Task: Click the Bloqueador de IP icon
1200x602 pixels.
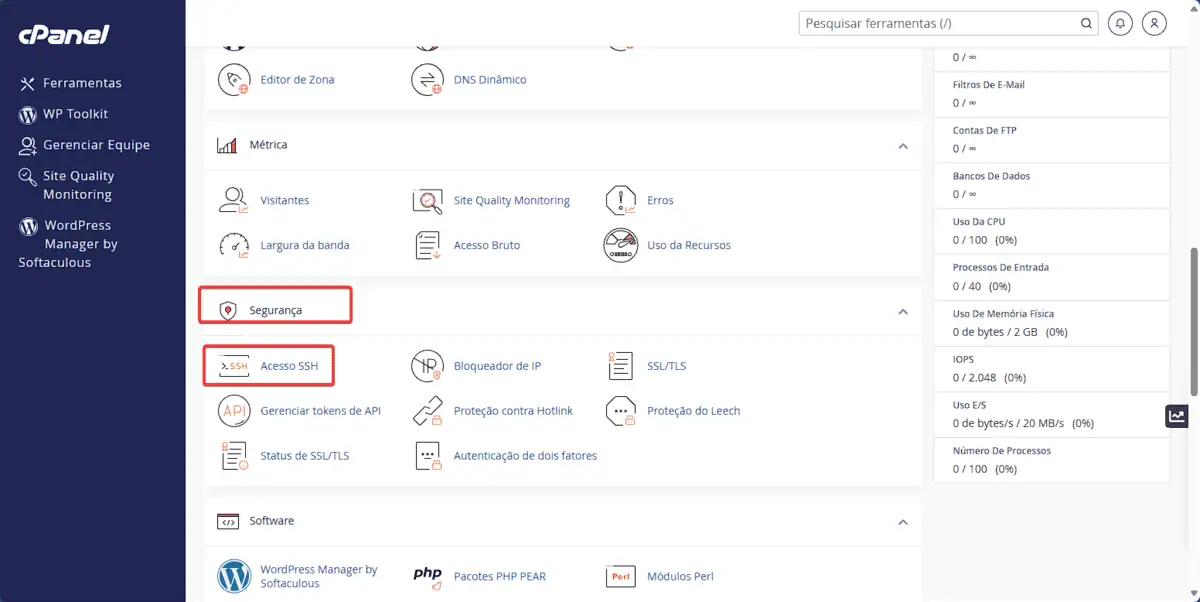Action: click(x=427, y=366)
